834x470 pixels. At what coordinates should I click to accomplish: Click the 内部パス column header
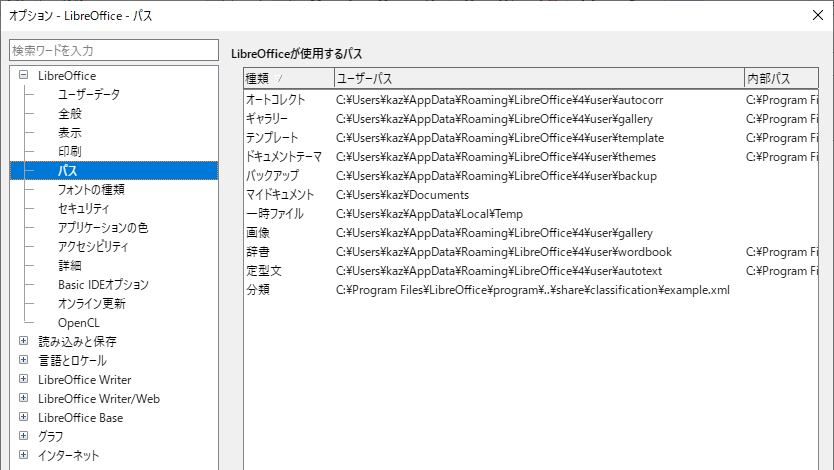pyautogui.click(x=780, y=78)
